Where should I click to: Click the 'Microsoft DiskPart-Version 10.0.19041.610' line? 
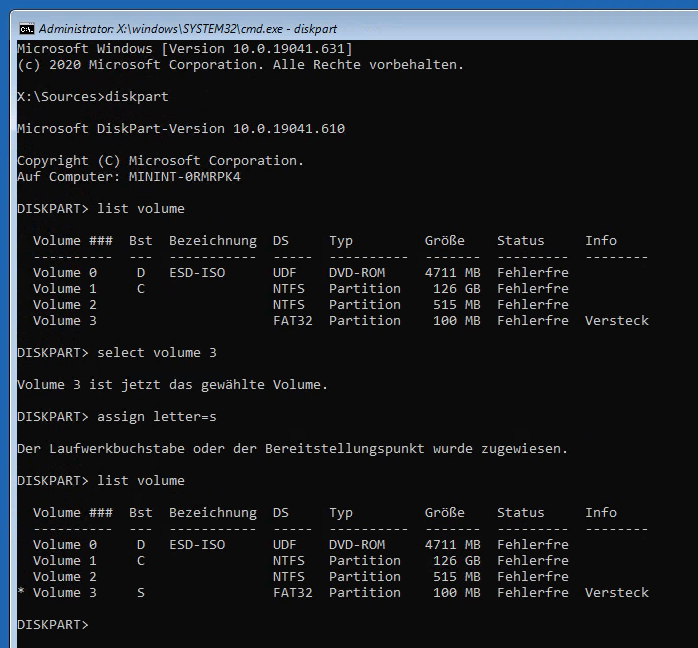pos(181,129)
